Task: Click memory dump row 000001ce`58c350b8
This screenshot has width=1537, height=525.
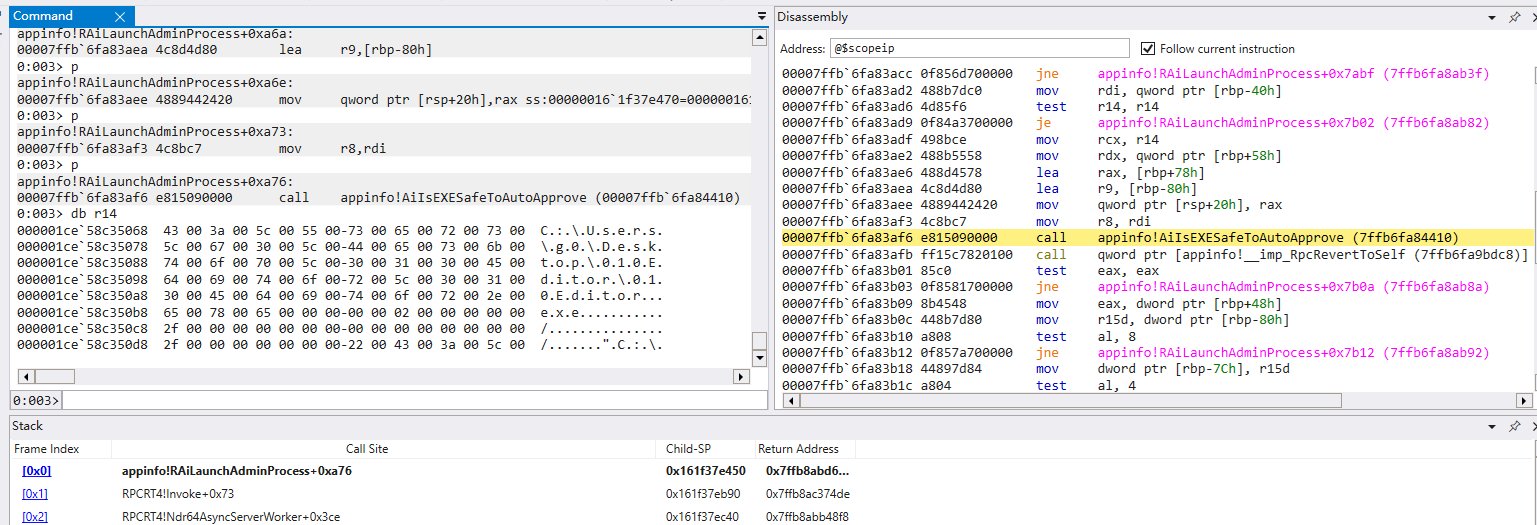Action: 339,312
